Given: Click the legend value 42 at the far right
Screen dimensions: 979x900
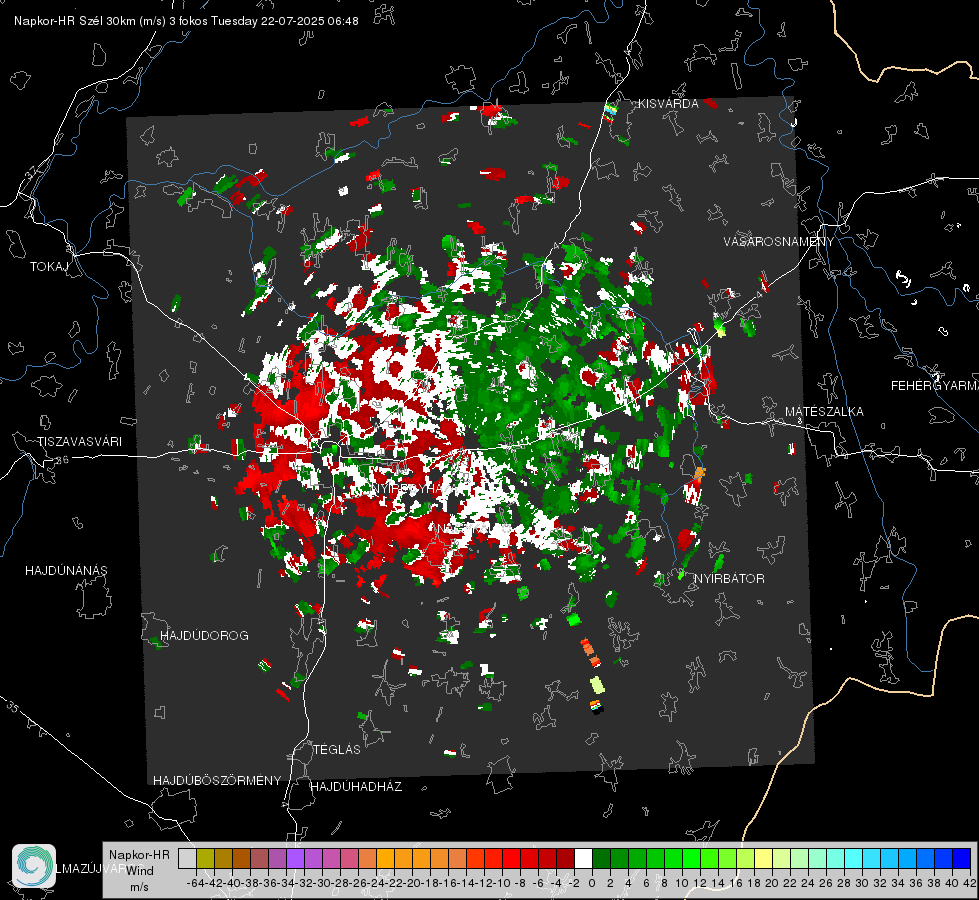Looking at the screenshot, I should pyautogui.click(x=968, y=883).
